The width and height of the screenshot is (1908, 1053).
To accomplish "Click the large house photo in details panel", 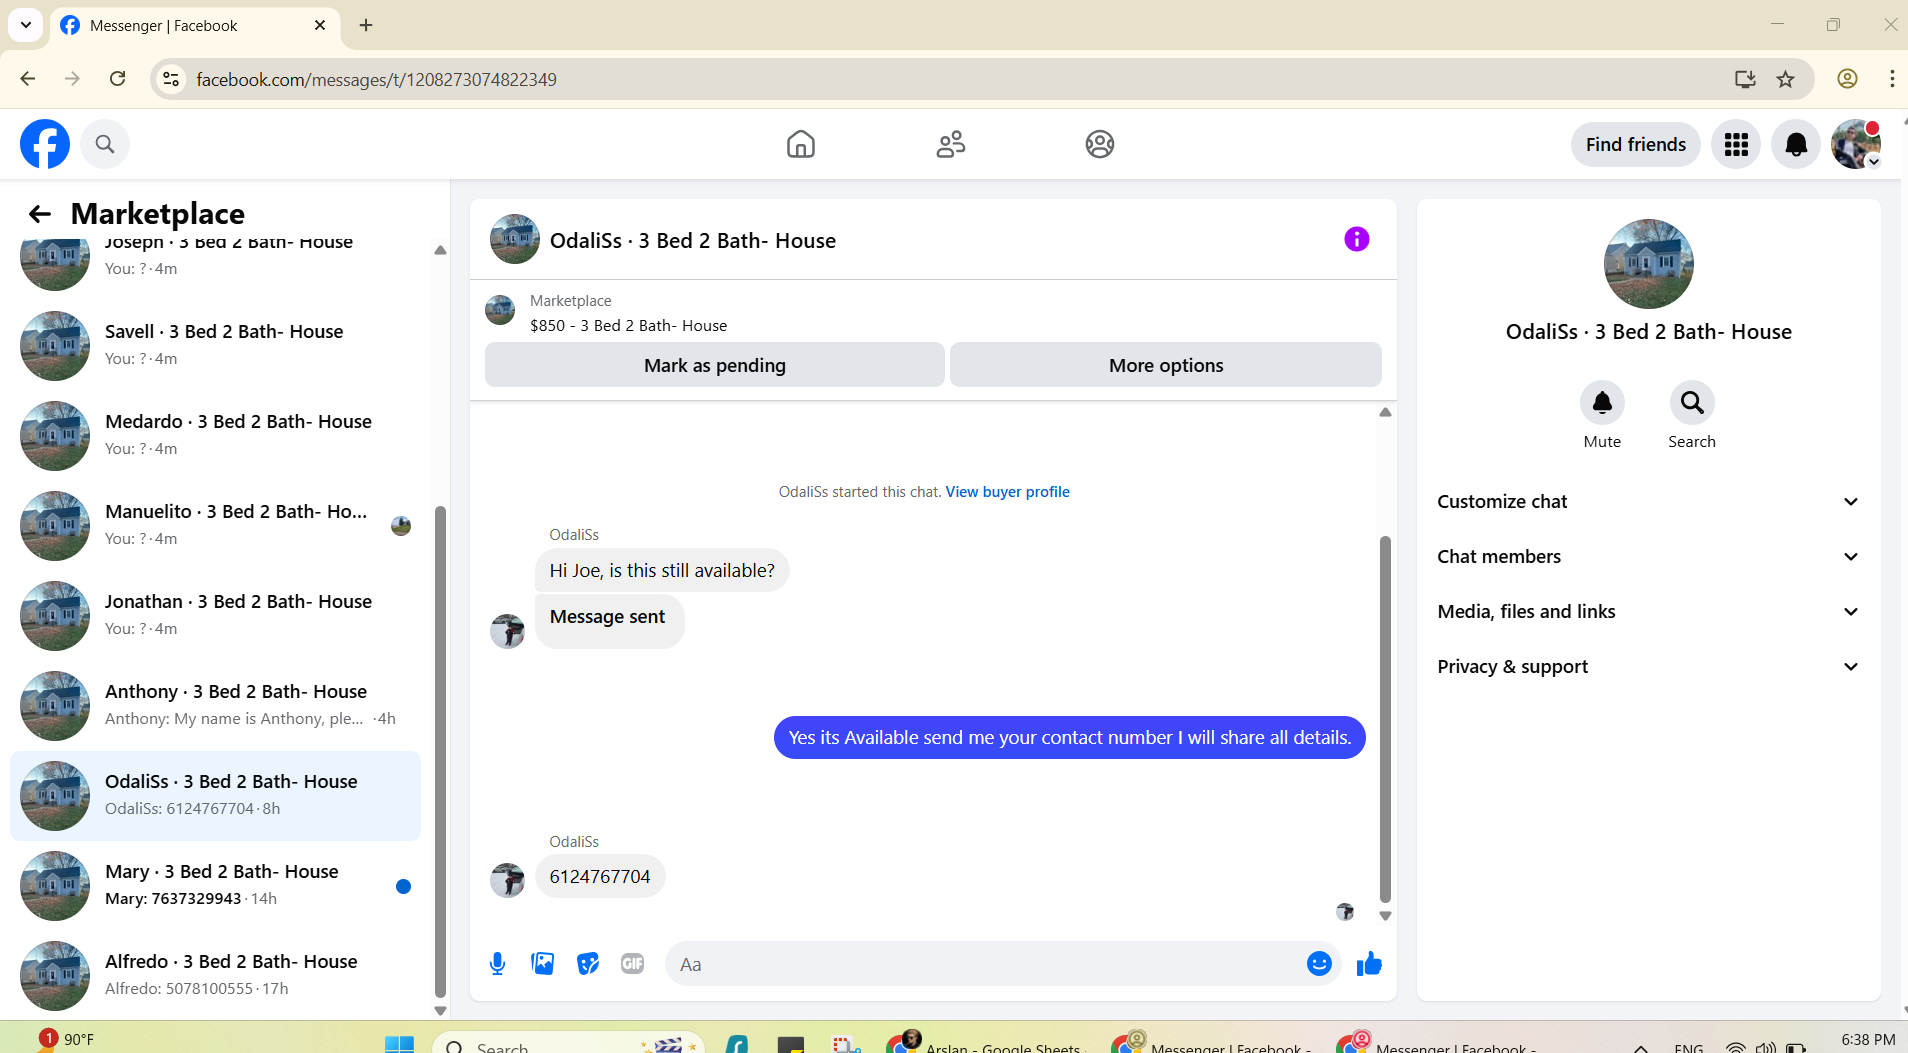I will (x=1649, y=264).
